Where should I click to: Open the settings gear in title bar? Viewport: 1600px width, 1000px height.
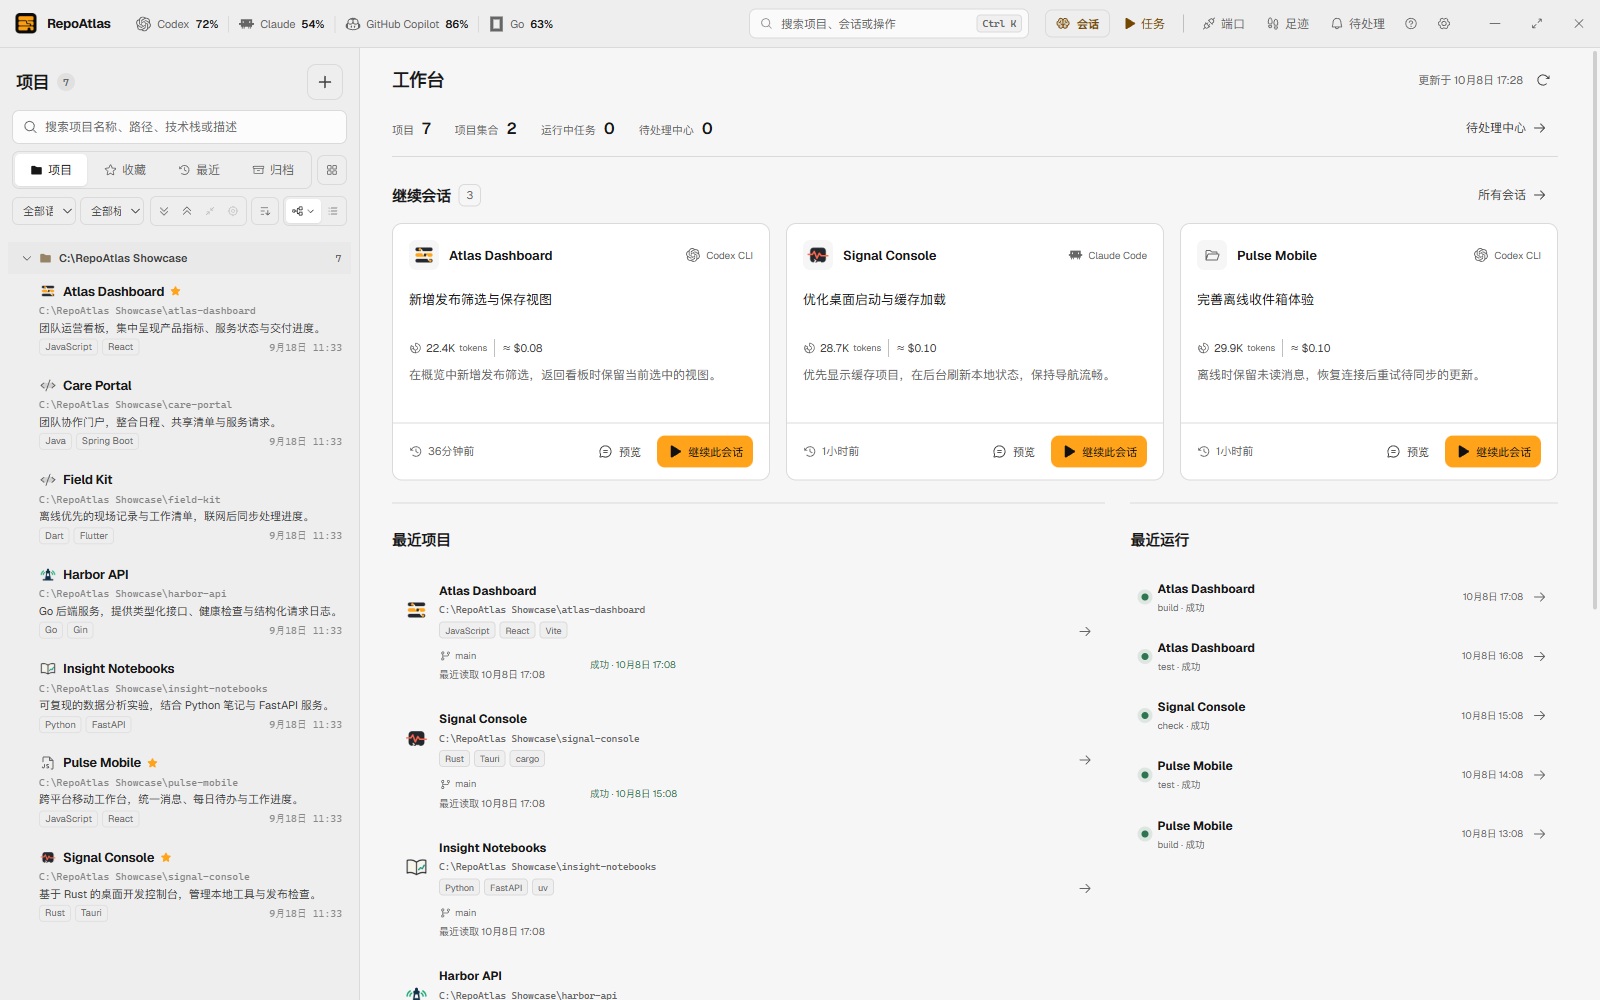point(1444,24)
